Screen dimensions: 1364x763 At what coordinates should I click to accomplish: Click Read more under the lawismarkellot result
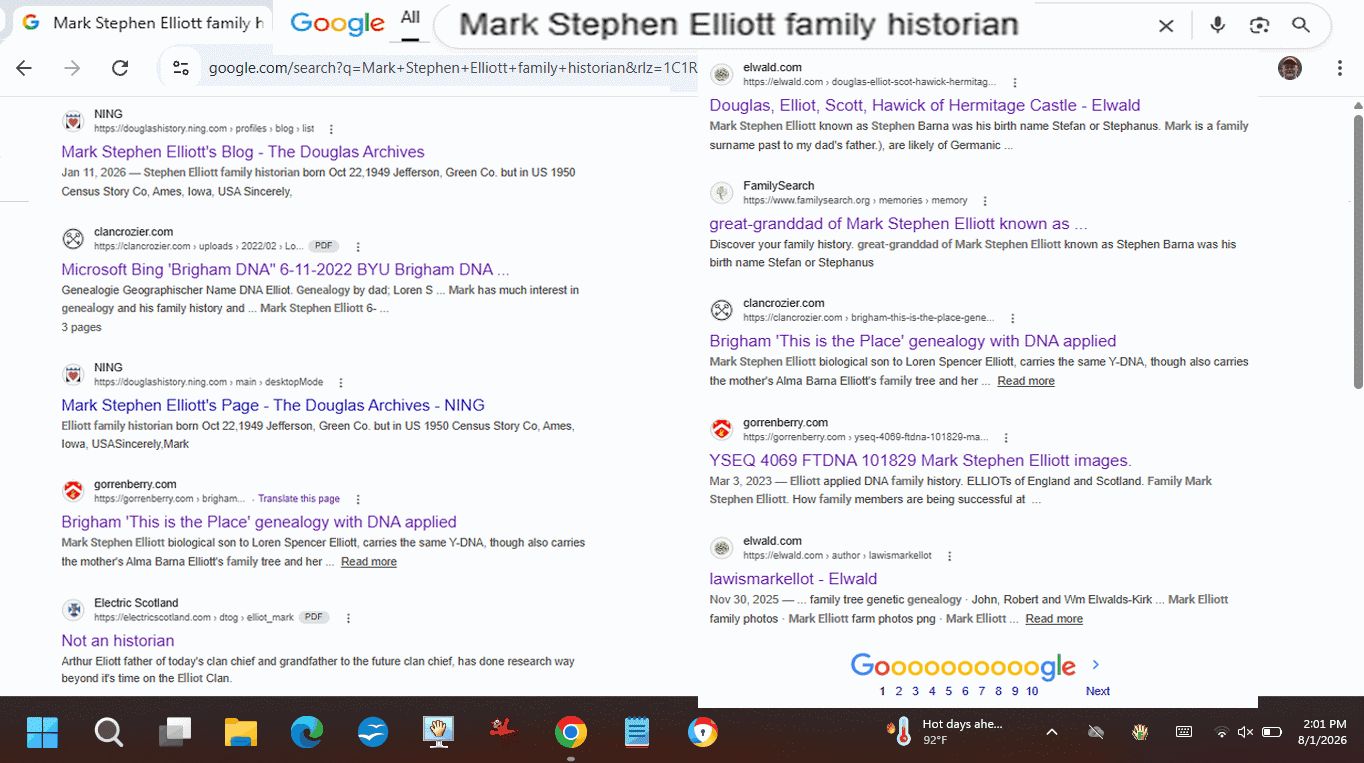click(1054, 619)
